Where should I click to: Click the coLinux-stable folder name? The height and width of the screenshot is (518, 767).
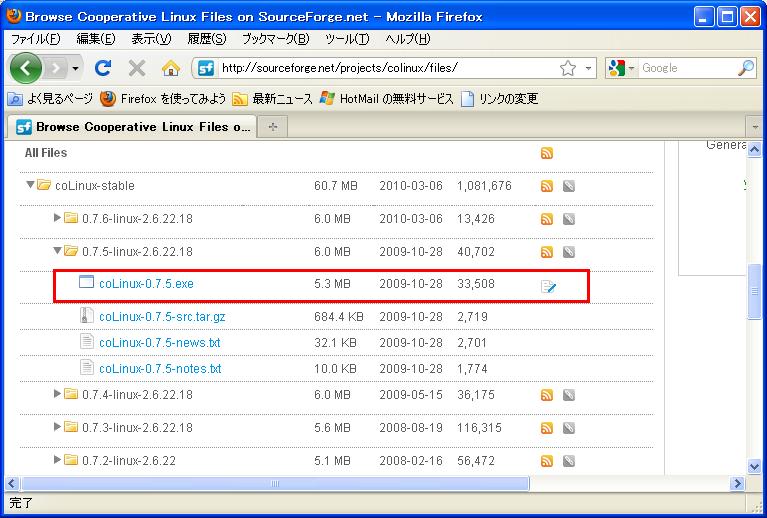(x=94, y=185)
